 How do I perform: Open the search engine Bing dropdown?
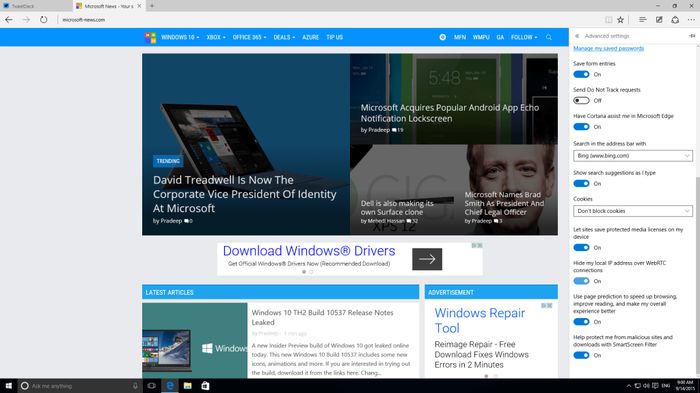tap(633, 155)
